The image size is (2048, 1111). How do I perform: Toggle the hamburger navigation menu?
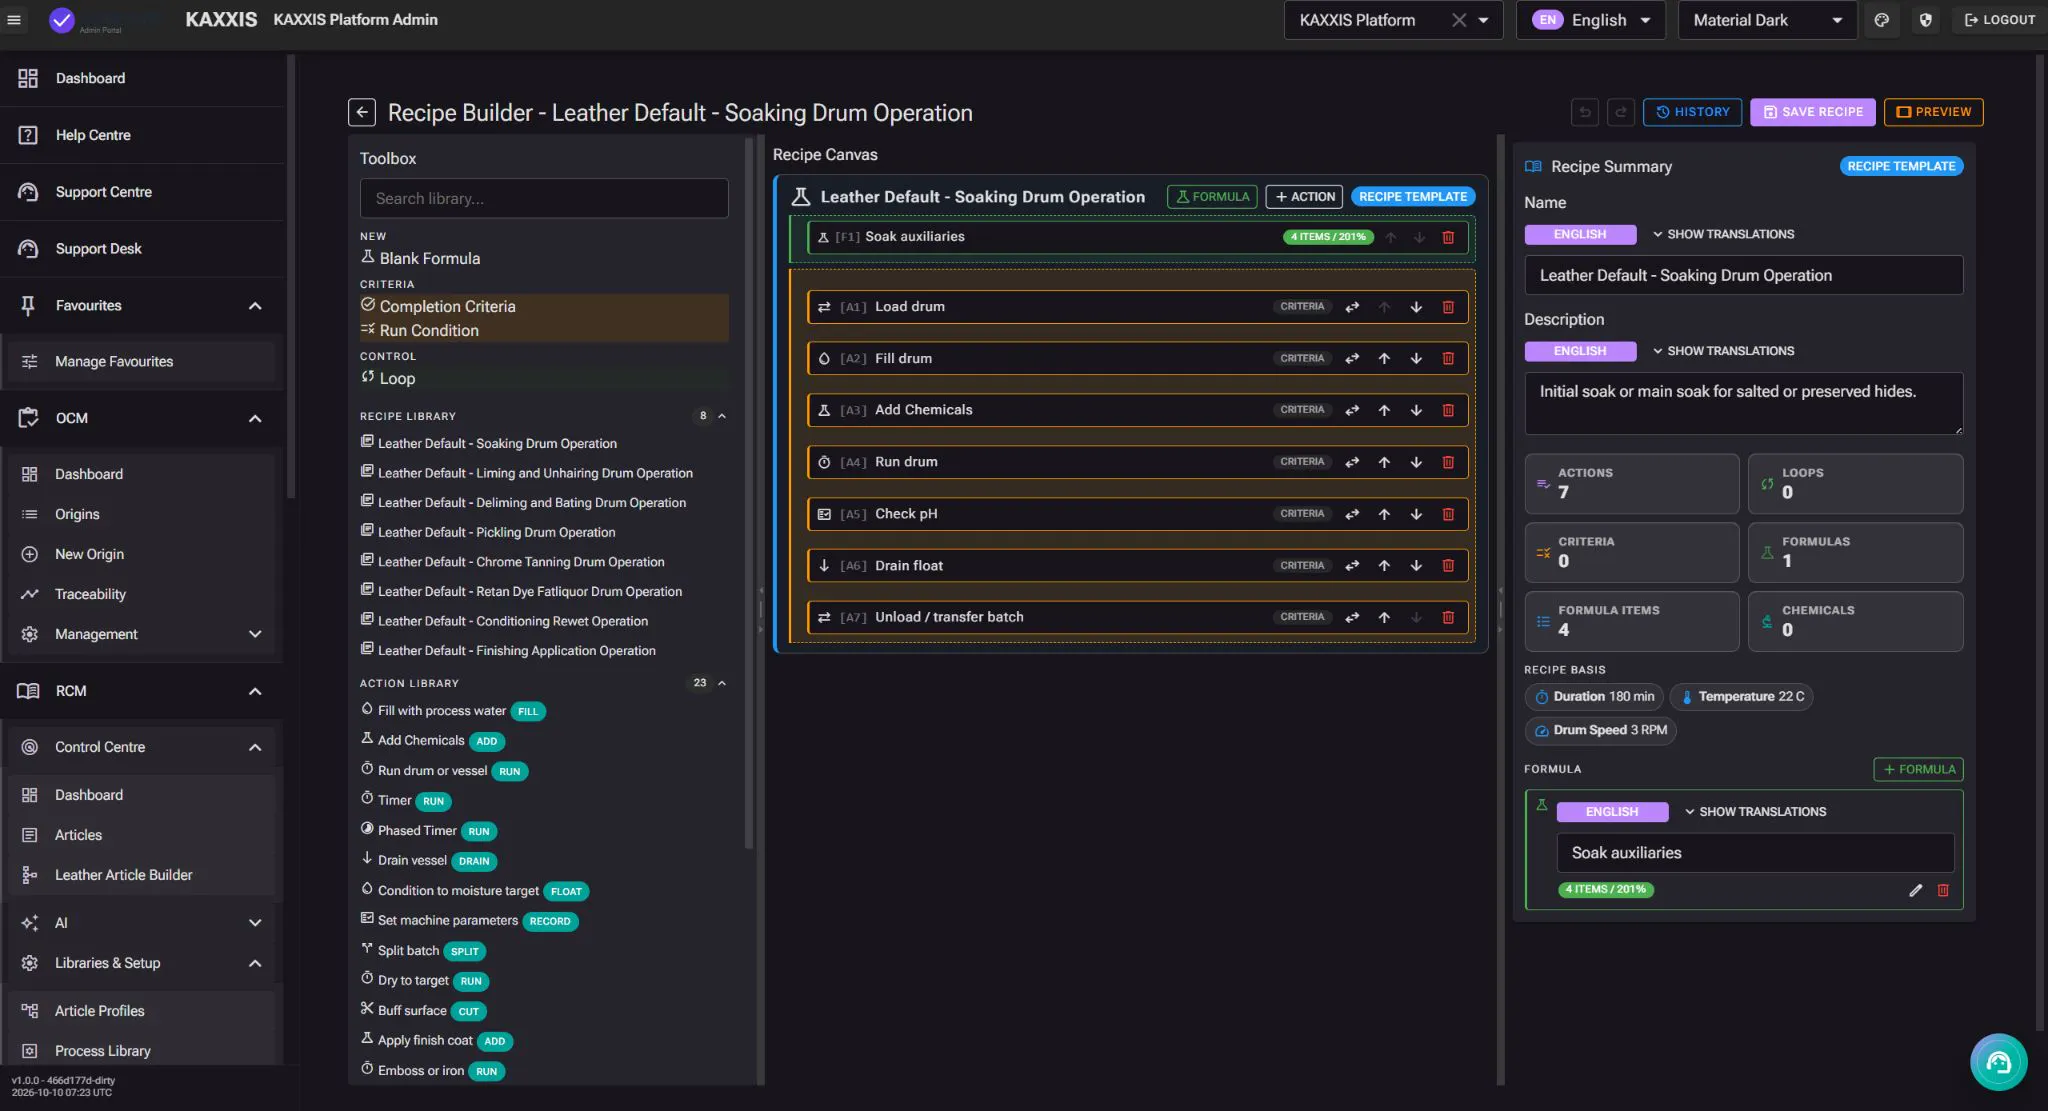click(x=14, y=20)
